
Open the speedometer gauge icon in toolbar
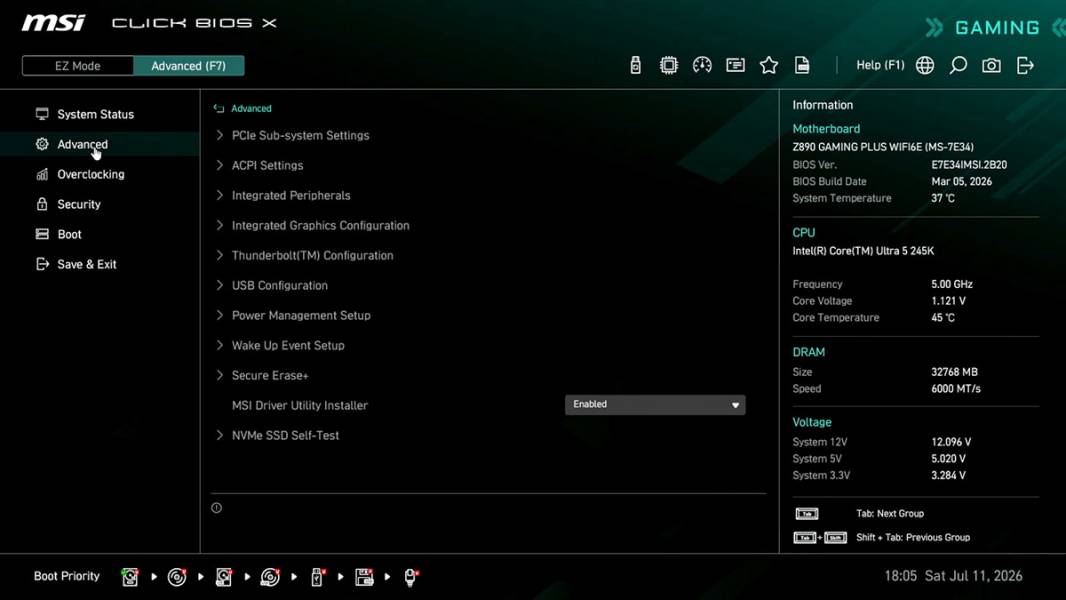point(702,65)
